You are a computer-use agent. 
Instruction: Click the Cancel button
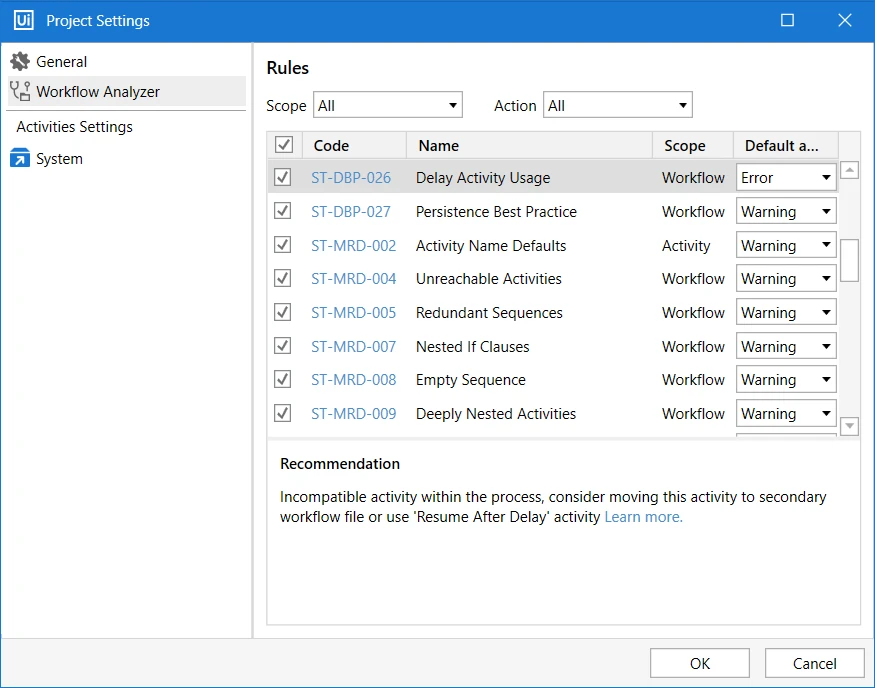click(814, 663)
